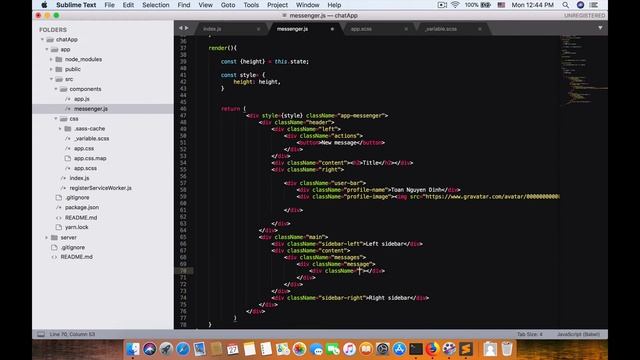Open app.js in the sidebar
Viewport: 640px width, 360px height.
[82, 99]
